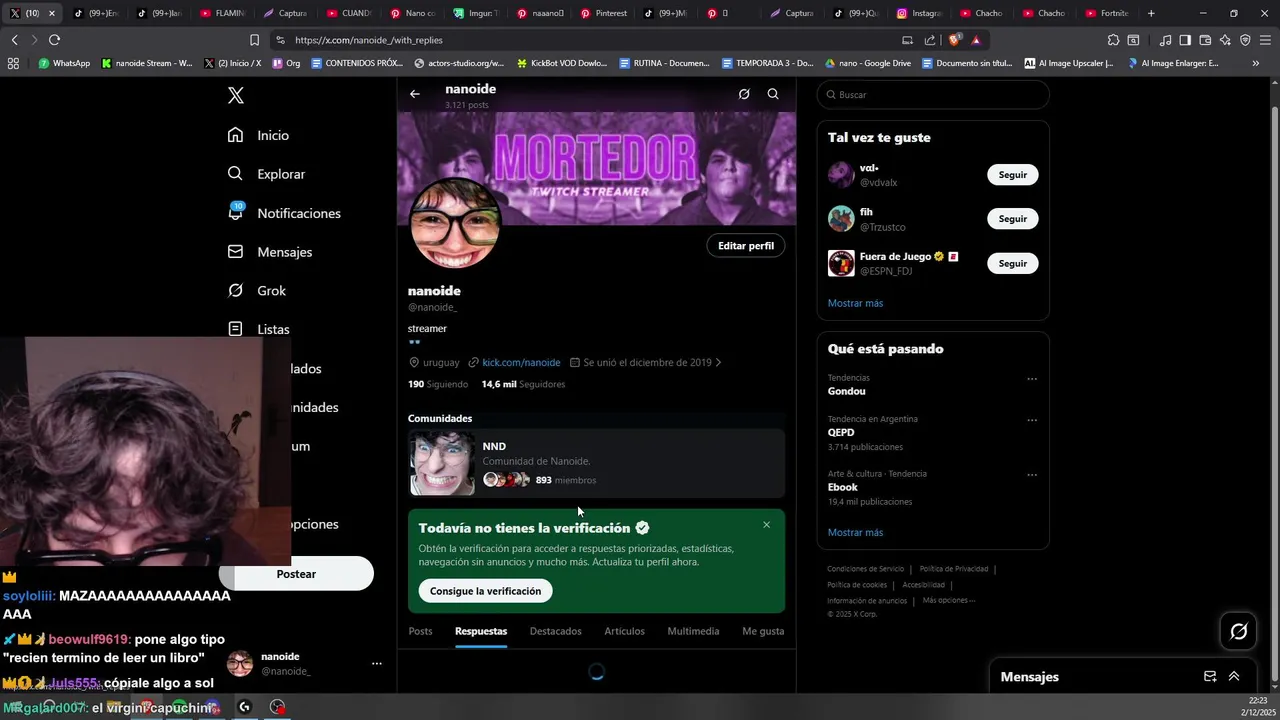Expand Más opciones footer menu

pyautogui.click(x=949, y=601)
